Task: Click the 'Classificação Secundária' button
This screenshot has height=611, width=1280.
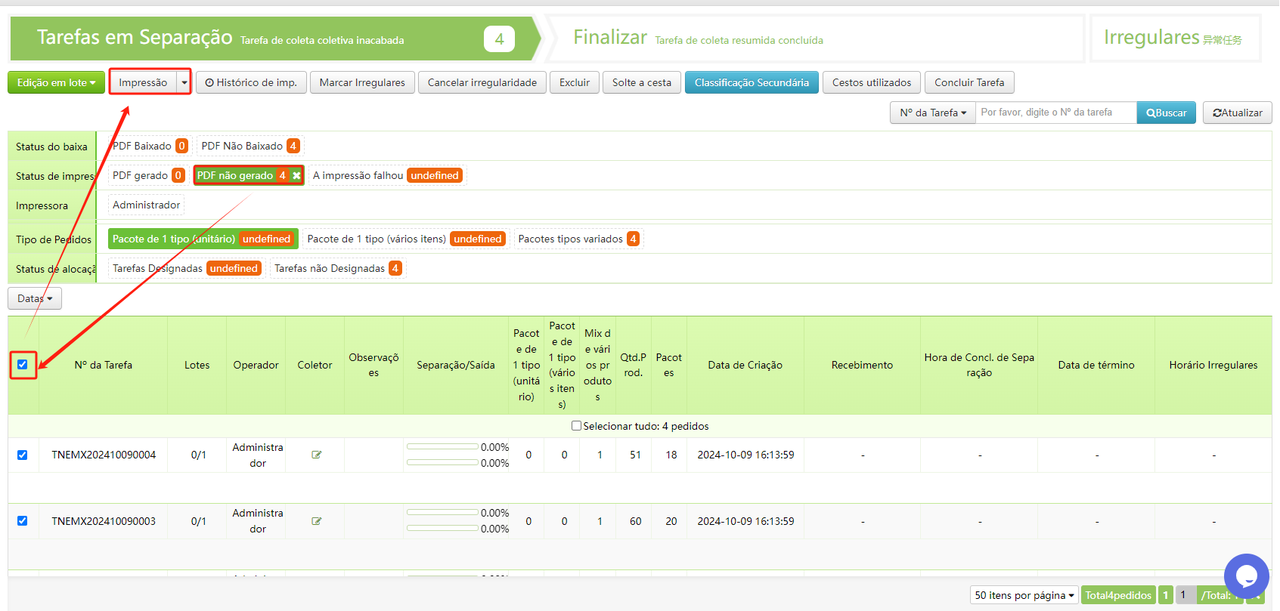Action: point(751,82)
